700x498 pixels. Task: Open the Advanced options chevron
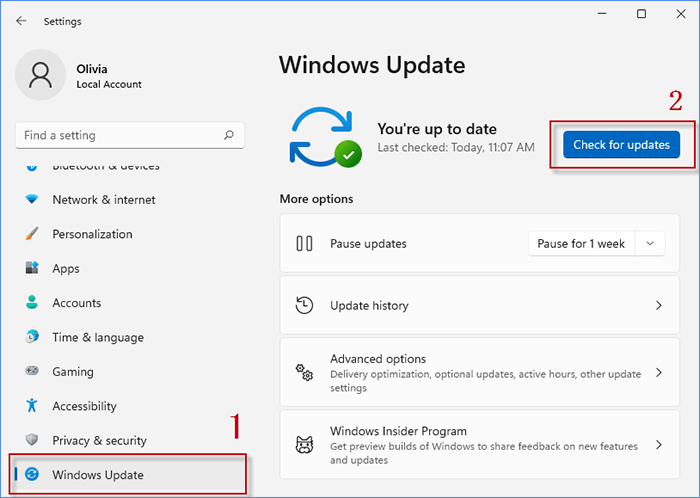(658, 372)
